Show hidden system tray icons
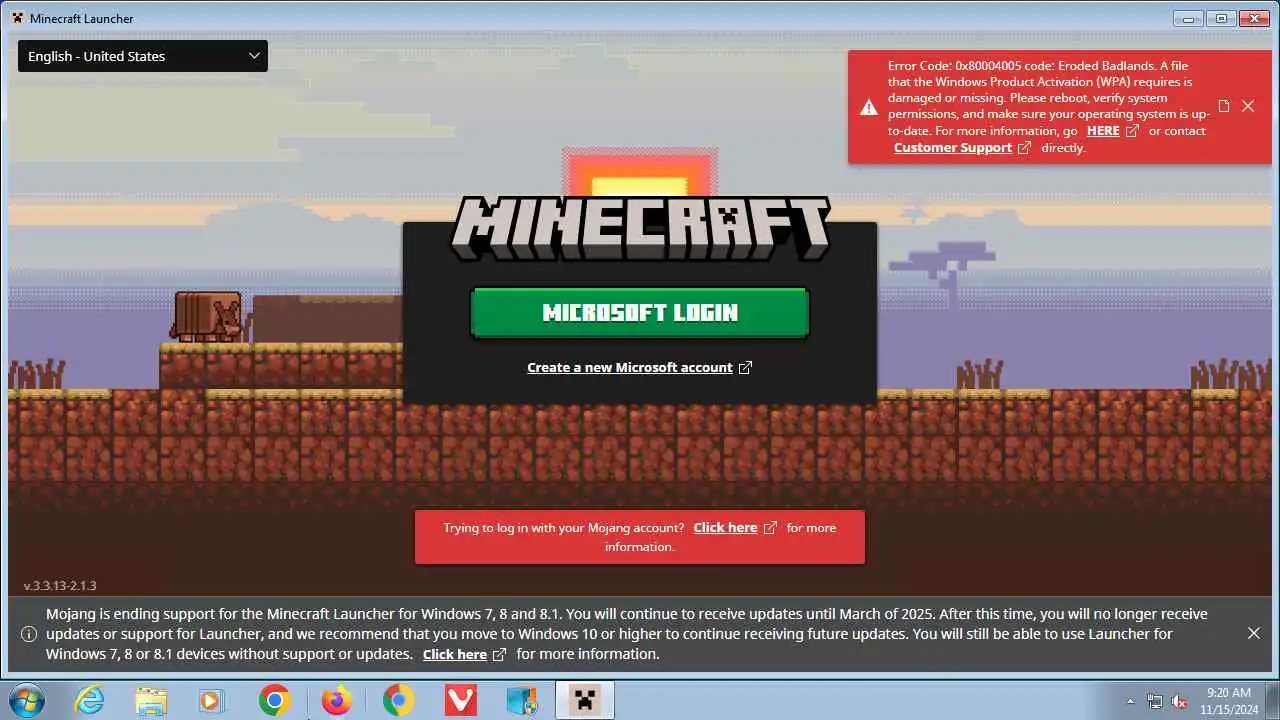This screenshot has width=1280, height=720. 1131,701
